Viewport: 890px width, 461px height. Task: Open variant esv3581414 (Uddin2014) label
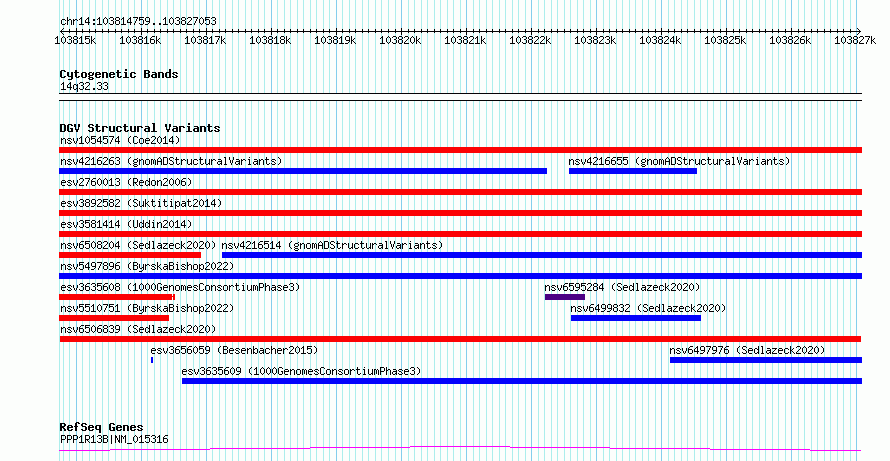(x=126, y=224)
